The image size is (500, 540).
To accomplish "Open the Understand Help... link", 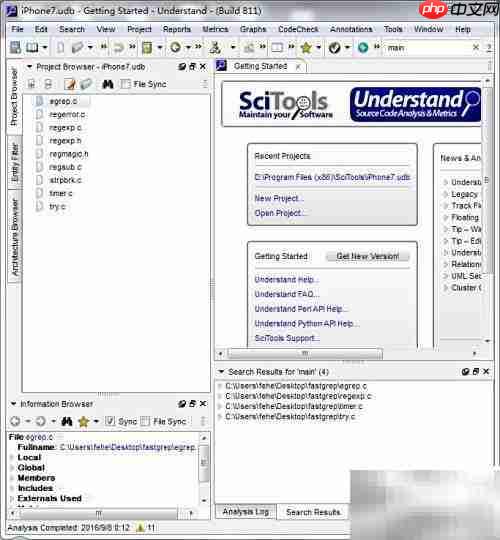I will pos(287,280).
